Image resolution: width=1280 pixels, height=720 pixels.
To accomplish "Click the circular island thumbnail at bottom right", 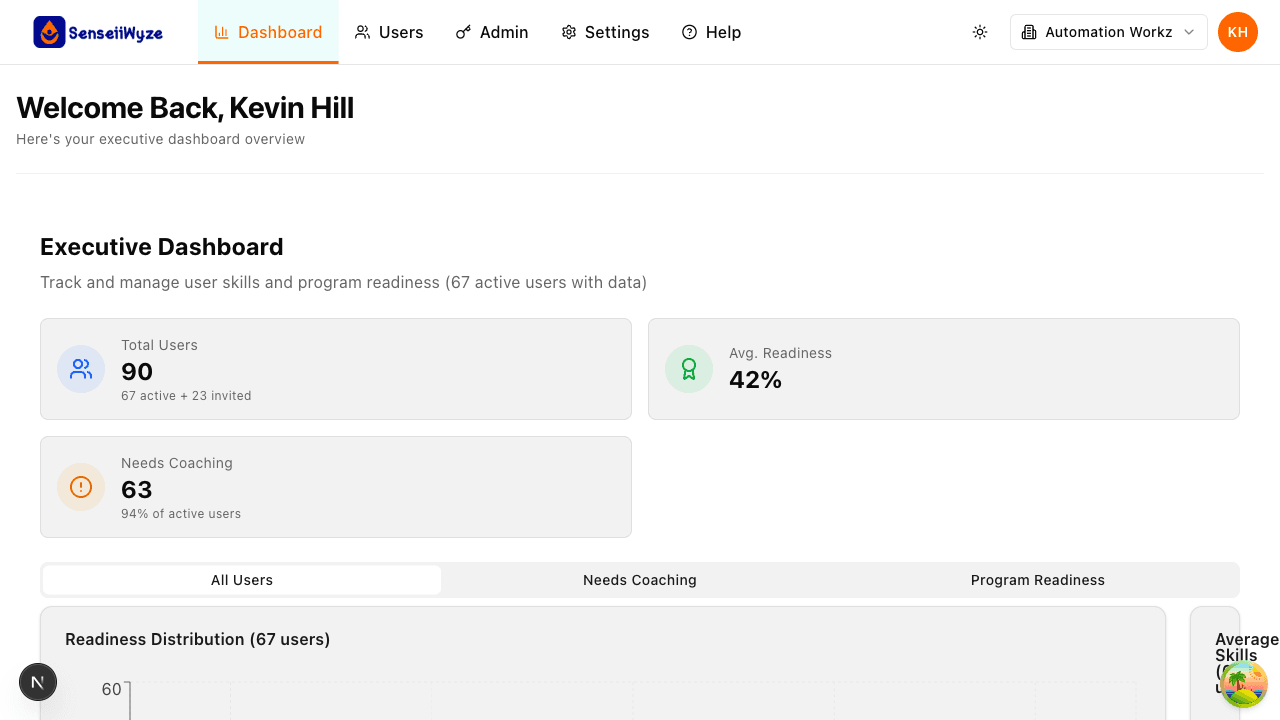I will [1243, 684].
